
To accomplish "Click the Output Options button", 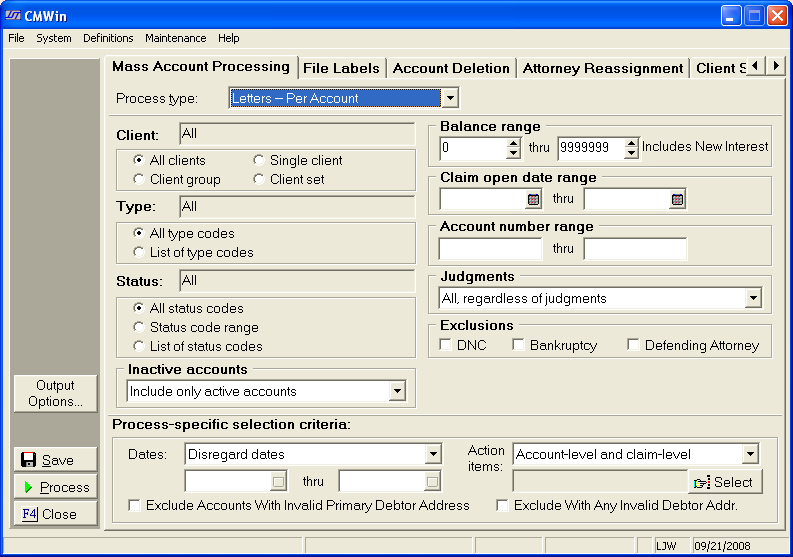I will click(x=56, y=393).
